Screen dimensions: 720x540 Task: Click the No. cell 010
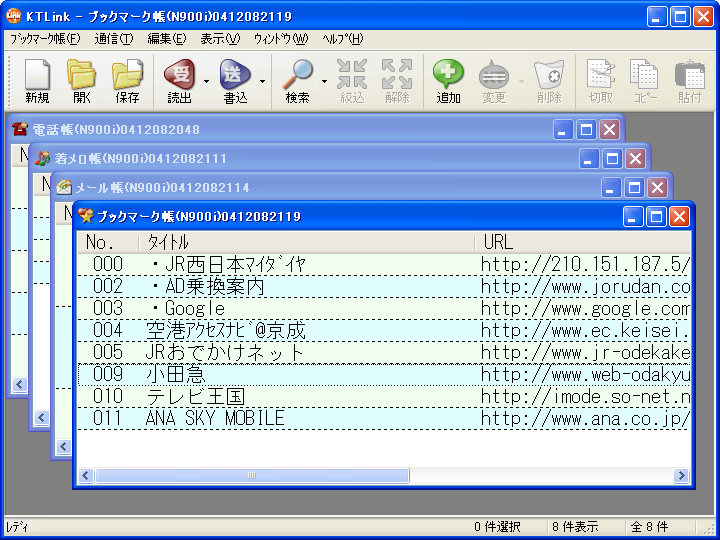click(x=108, y=396)
